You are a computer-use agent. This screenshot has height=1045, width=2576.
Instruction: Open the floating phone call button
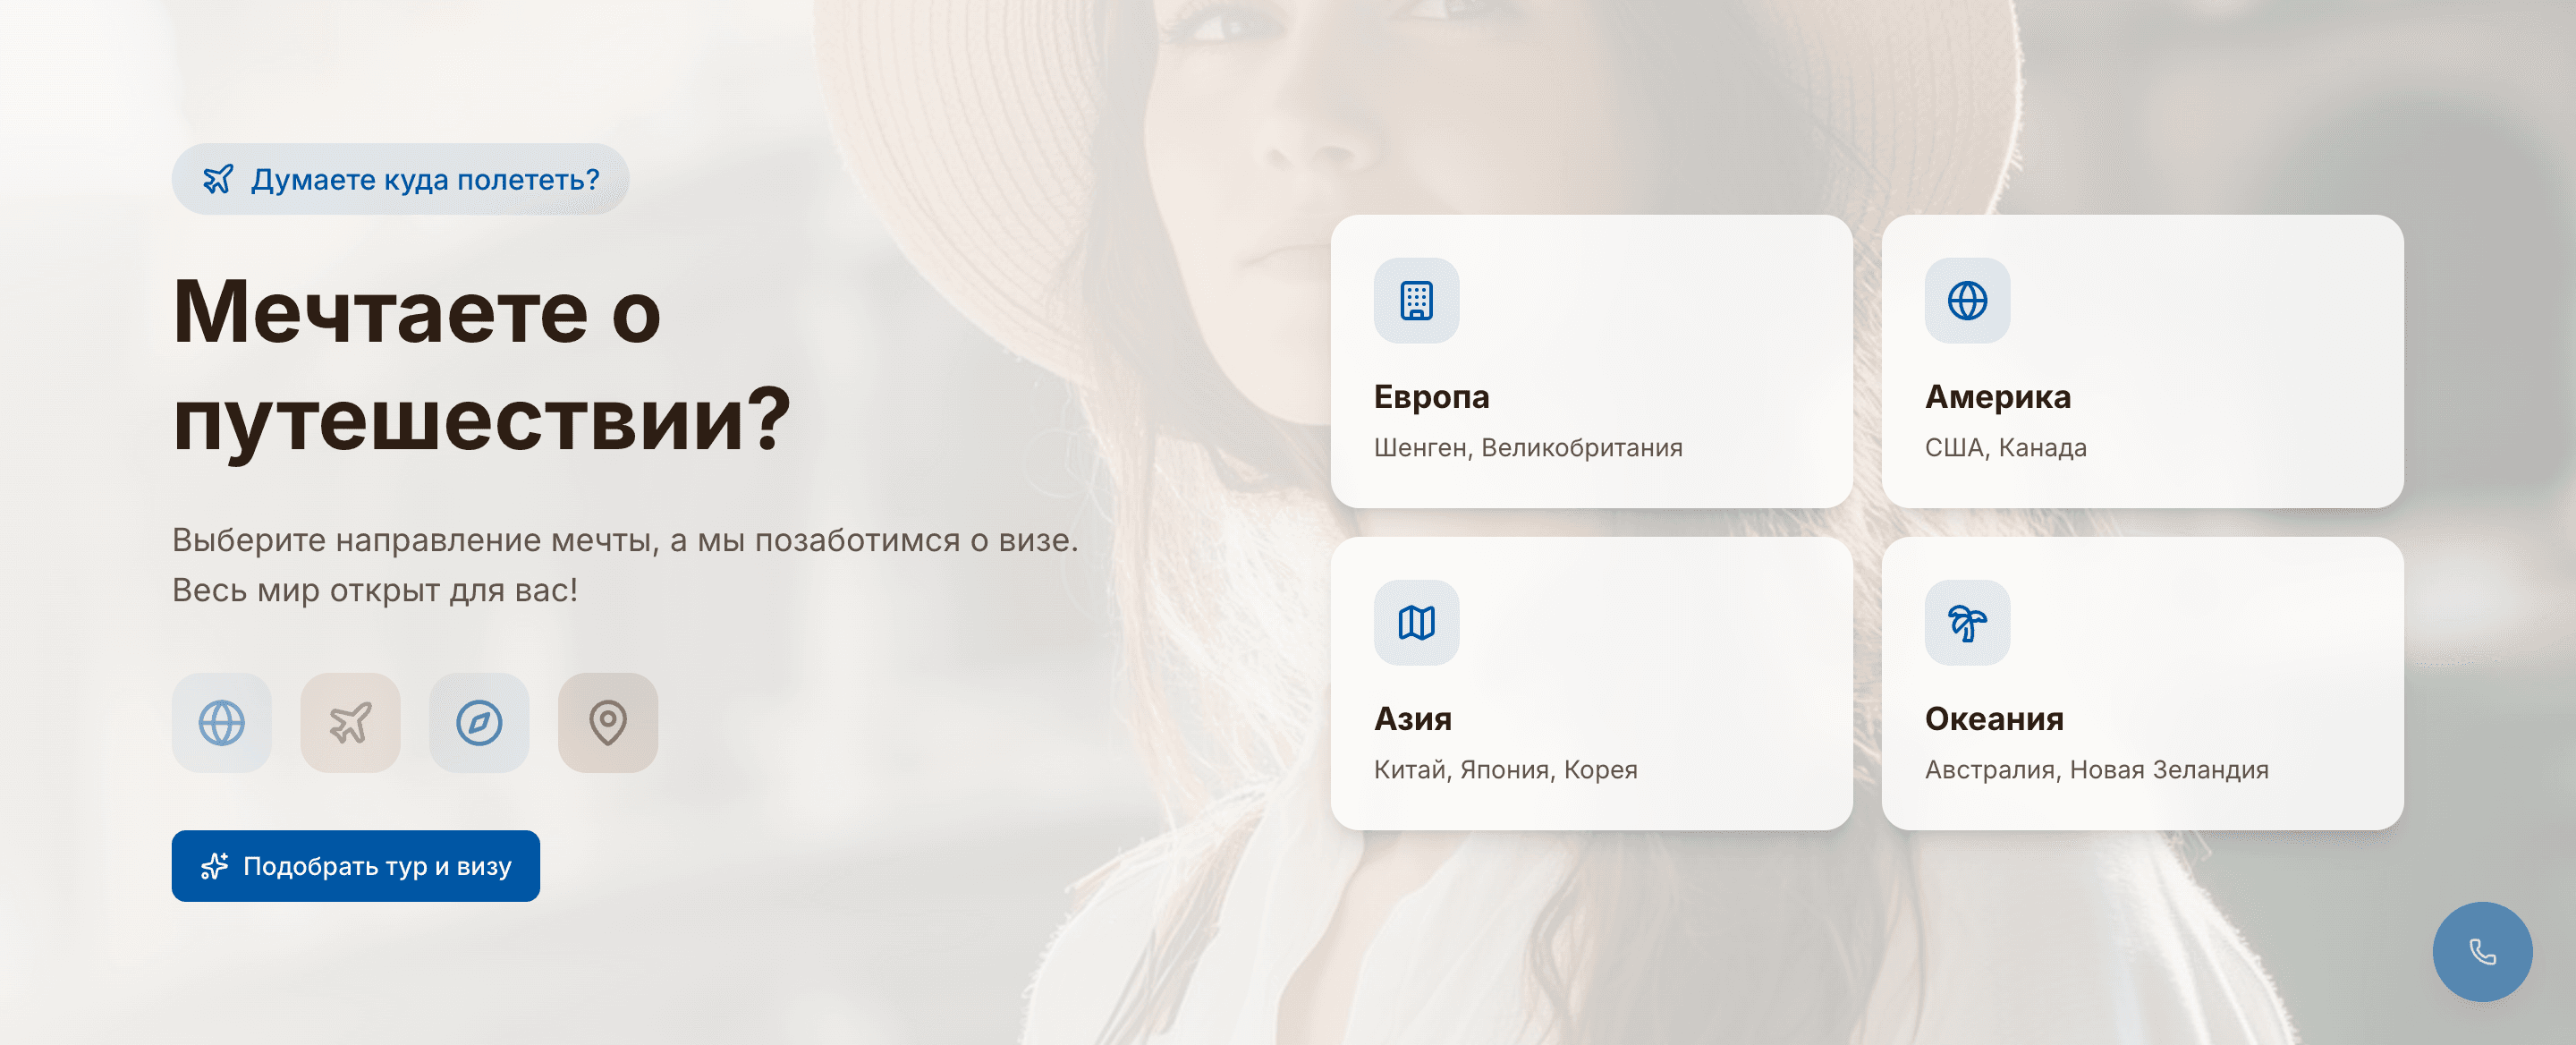[2482, 952]
